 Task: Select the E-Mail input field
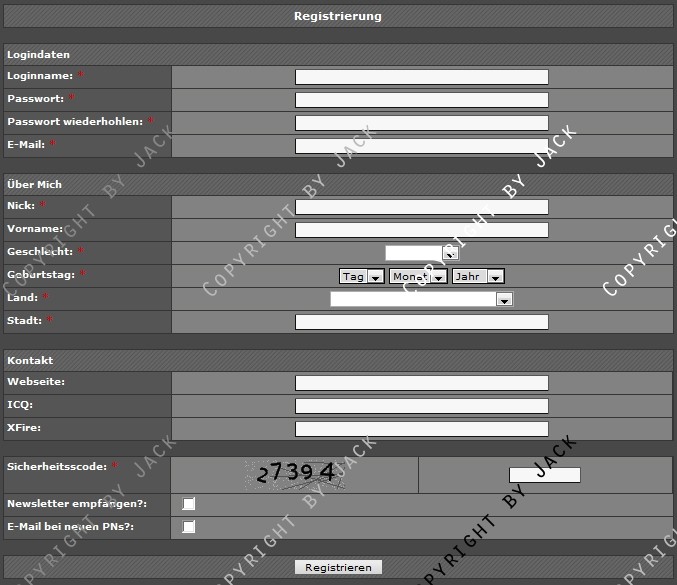[x=422, y=146]
